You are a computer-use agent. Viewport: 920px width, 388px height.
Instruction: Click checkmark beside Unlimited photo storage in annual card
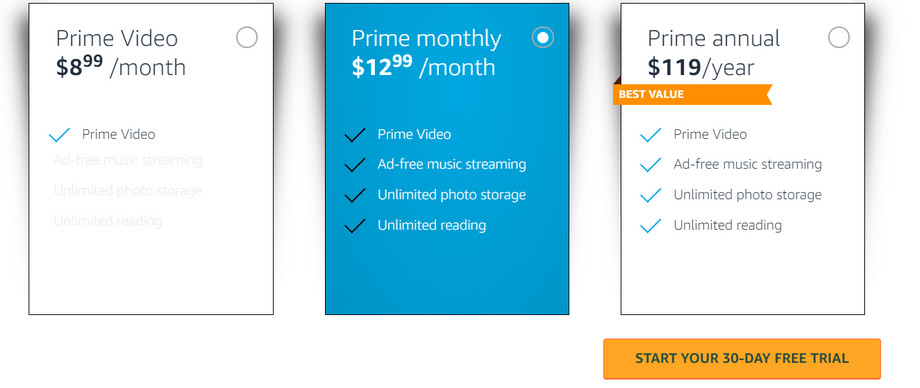coord(651,195)
